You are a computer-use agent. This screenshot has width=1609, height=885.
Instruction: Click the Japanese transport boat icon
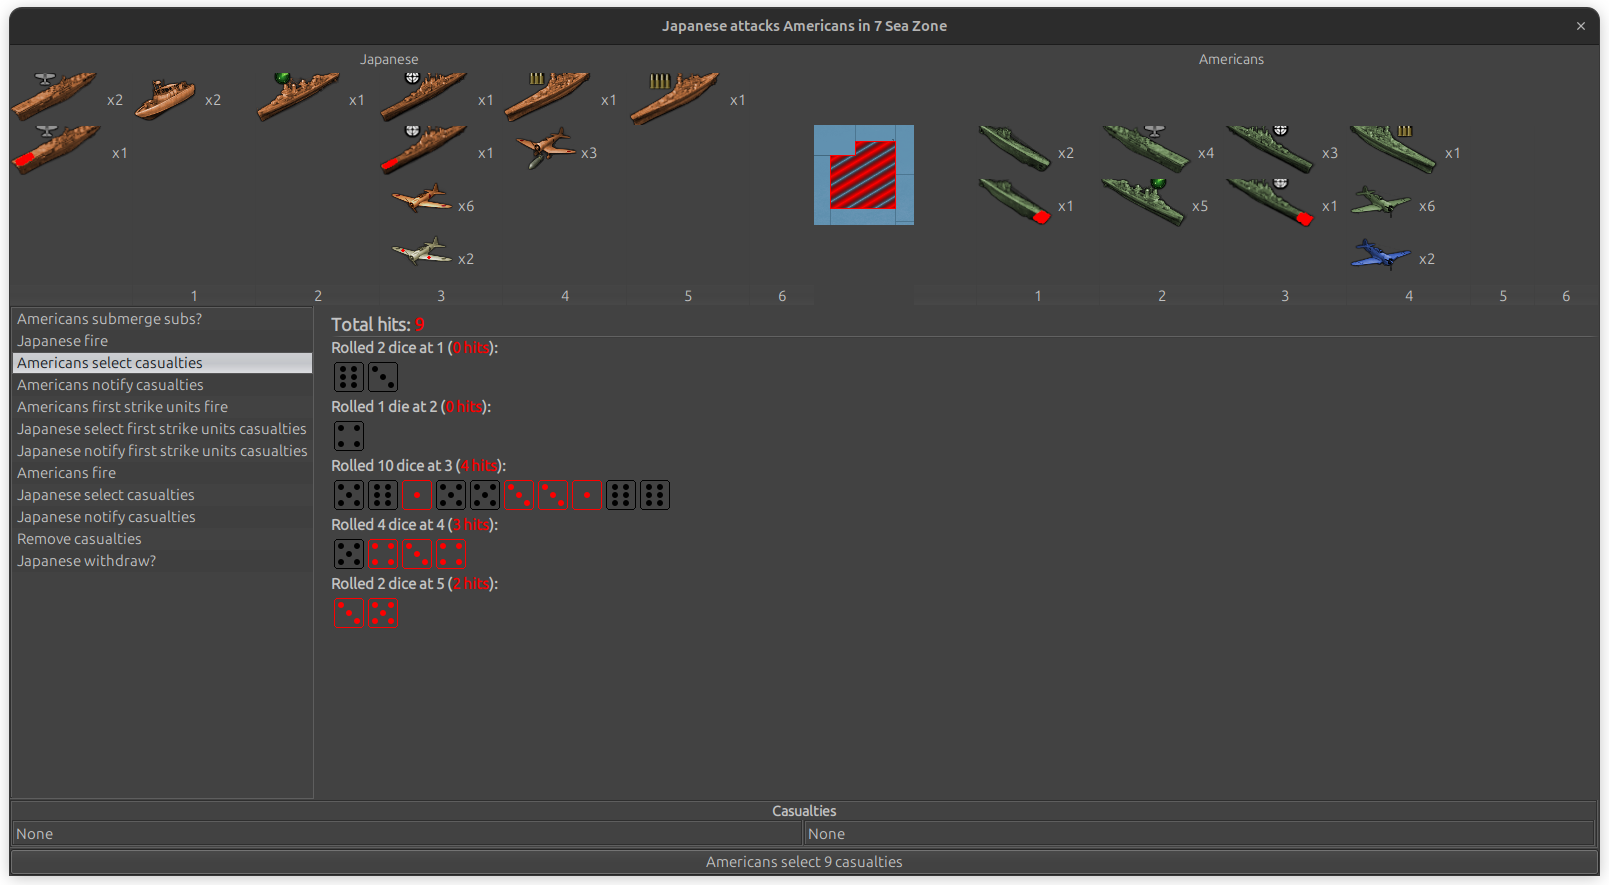click(165, 98)
